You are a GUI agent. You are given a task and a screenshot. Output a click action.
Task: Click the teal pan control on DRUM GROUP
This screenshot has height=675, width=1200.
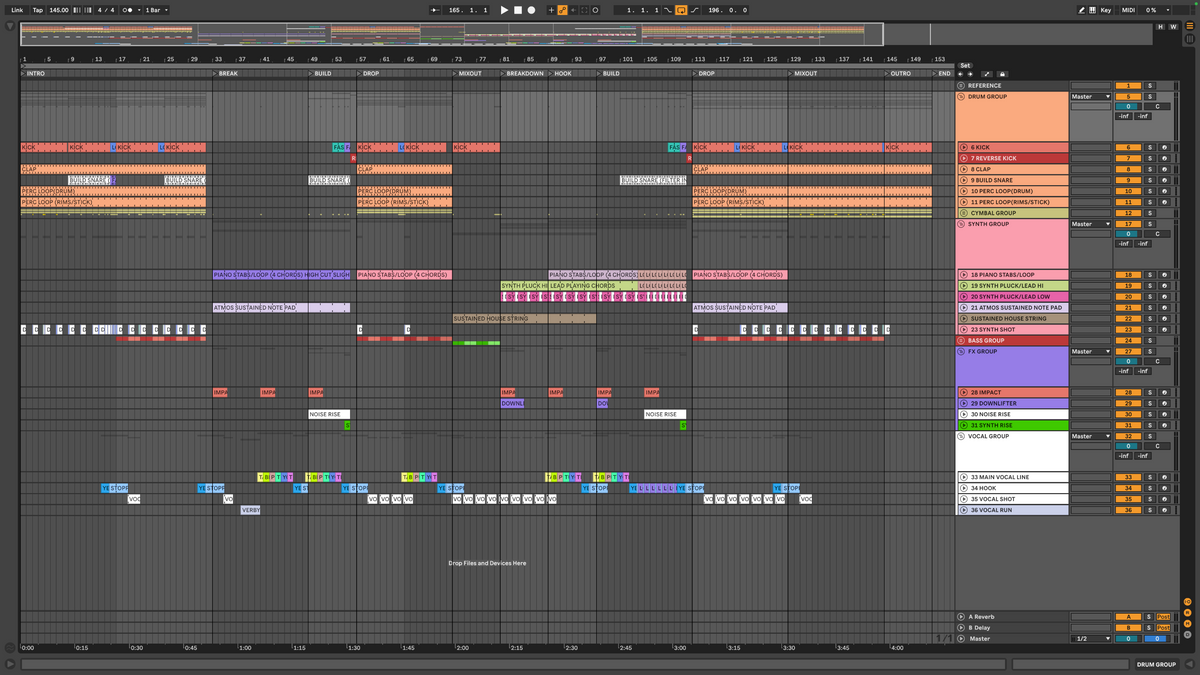[x=1127, y=108]
